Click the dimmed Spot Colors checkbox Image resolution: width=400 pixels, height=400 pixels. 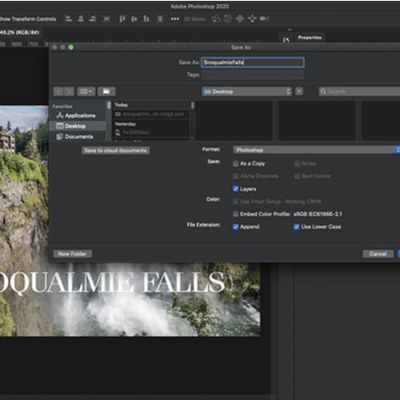click(297, 176)
